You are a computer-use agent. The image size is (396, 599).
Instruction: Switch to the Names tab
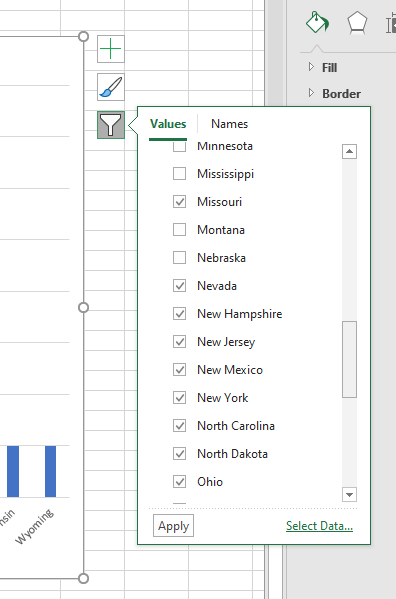tap(230, 124)
